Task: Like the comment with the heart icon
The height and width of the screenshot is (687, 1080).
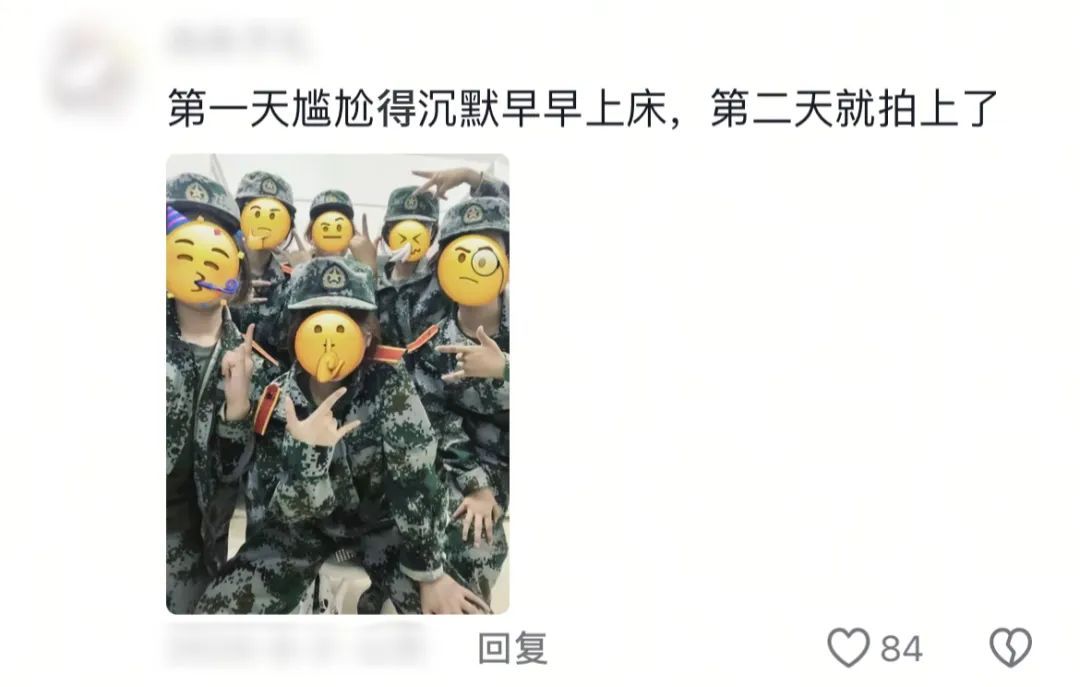Action: click(848, 648)
